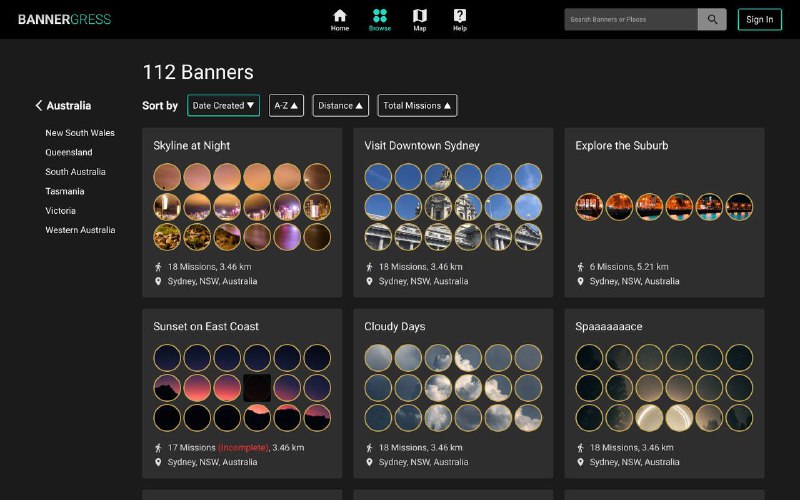Image resolution: width=800 pixels, height=500 pixels.
Task: Go to Home via the house icon
Action: tap(340, 16)
